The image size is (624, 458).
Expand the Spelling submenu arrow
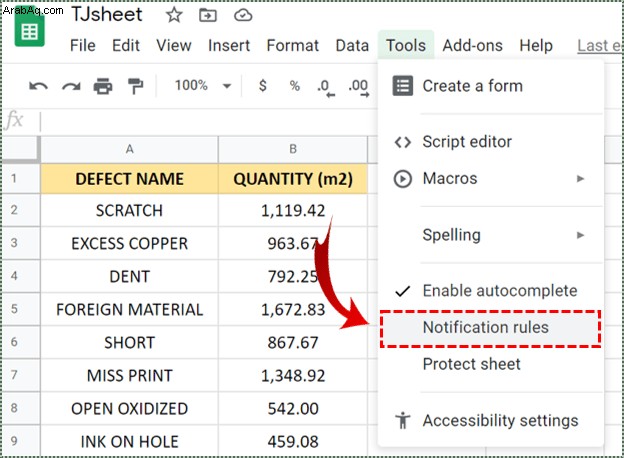(581, 235)
